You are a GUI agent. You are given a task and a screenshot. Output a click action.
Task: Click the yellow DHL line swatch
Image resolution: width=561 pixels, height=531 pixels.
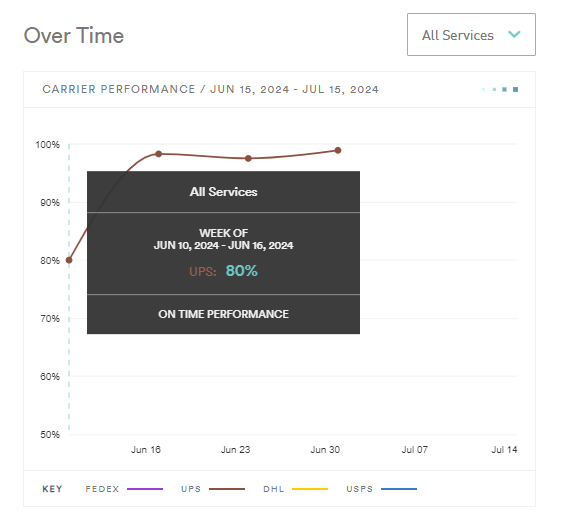coord(310,489)
